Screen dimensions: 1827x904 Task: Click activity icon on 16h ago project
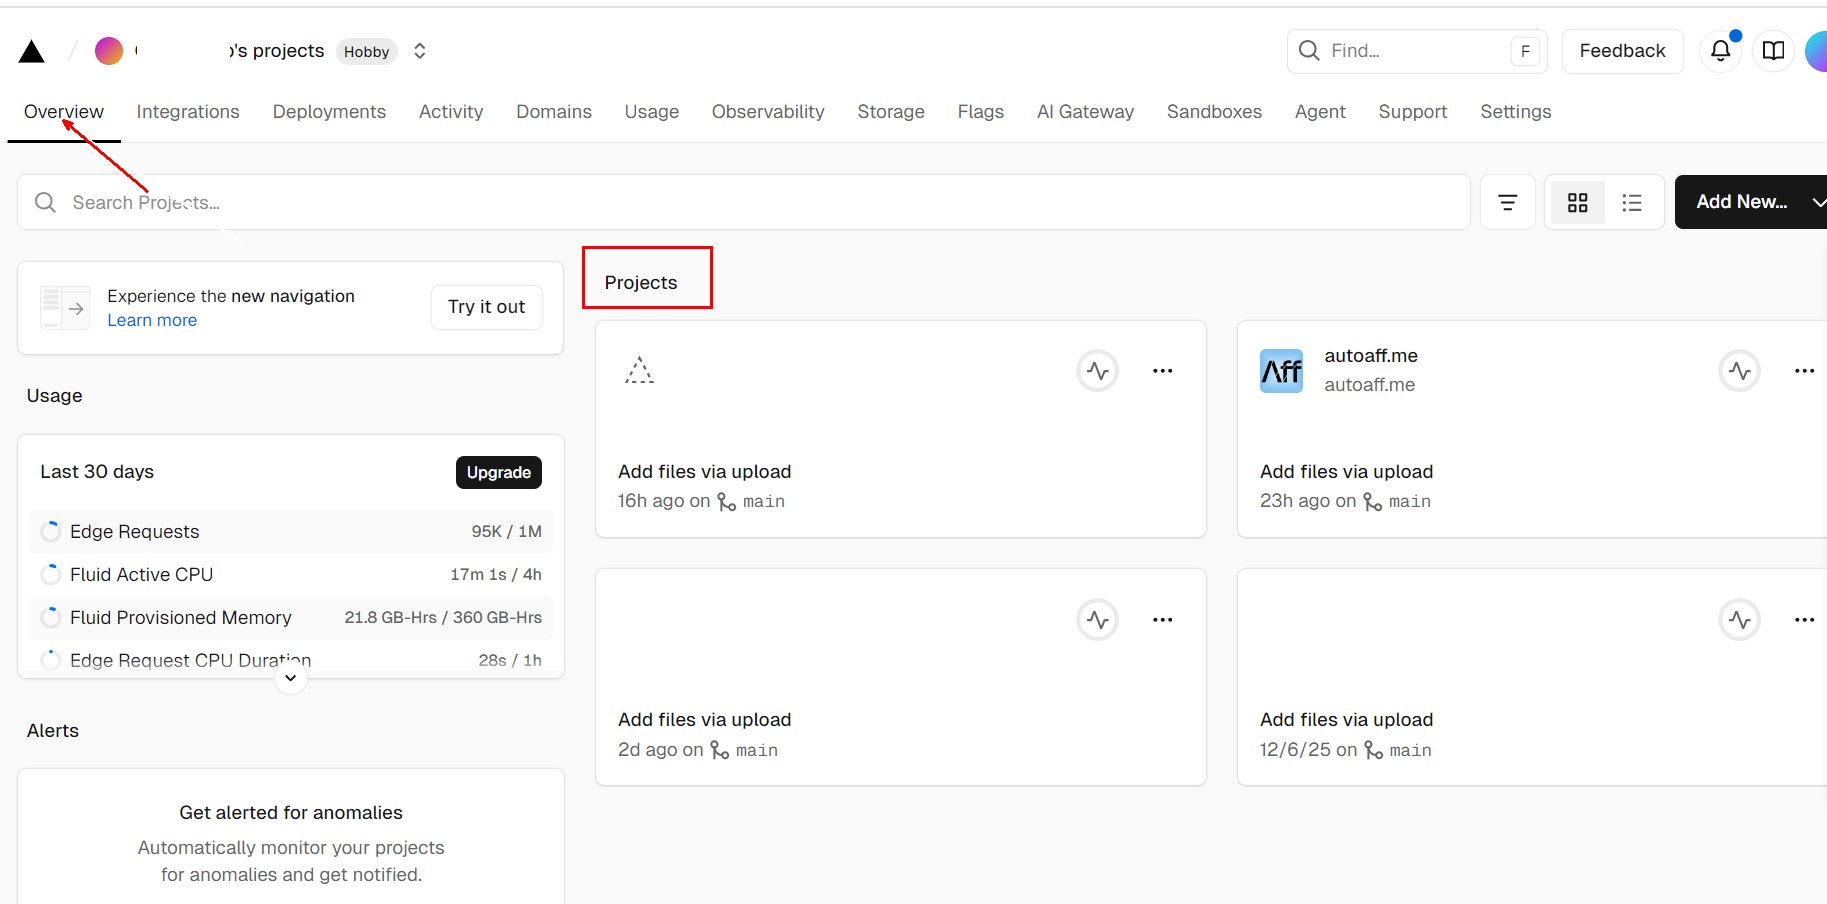(x=1097, y=371)
